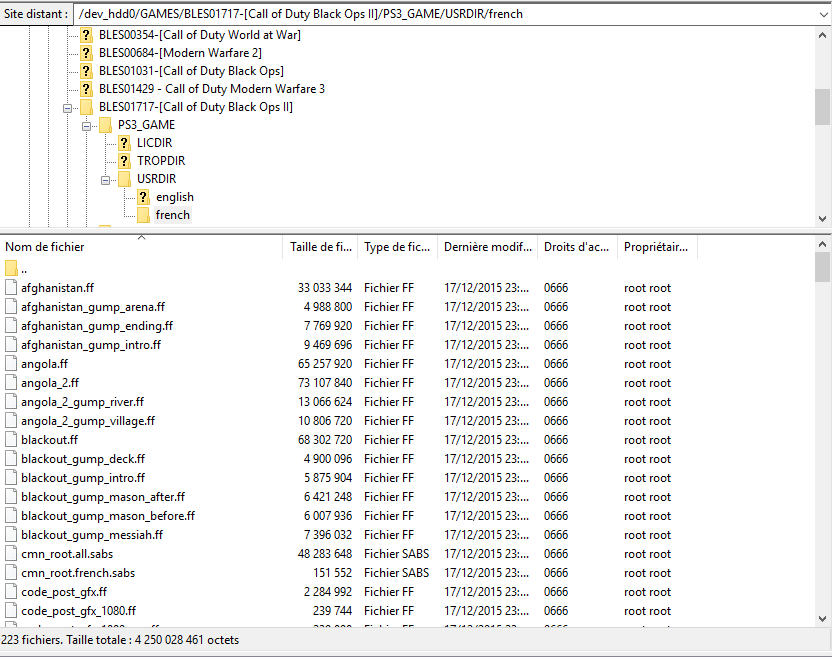
Task: Click the BLES00354 World at War folder icon
Action: (x=86, y=35)
